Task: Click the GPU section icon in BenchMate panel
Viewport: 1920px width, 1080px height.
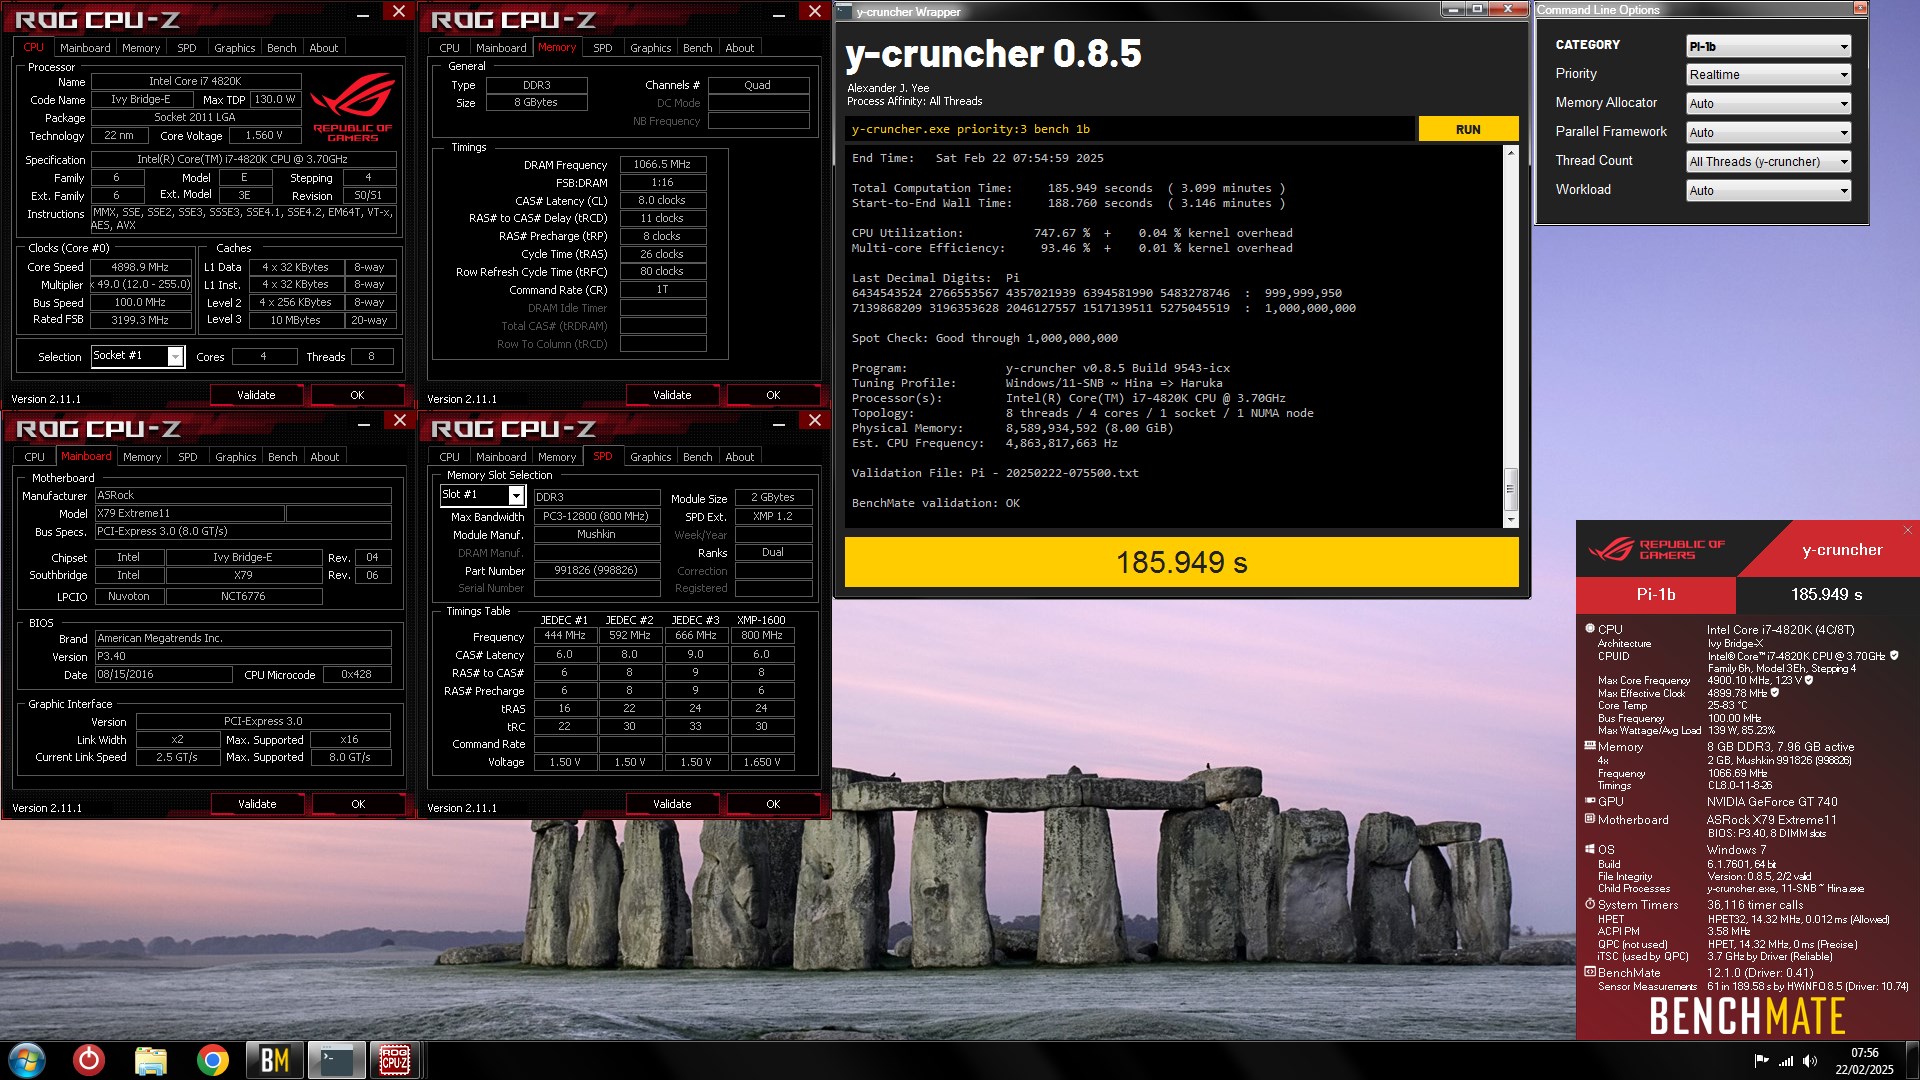Action: pyautogui.click(x=1590, y=801)
